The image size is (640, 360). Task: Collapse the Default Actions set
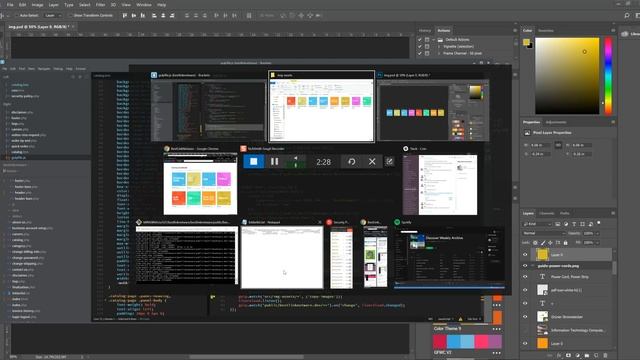pos(433,40)
